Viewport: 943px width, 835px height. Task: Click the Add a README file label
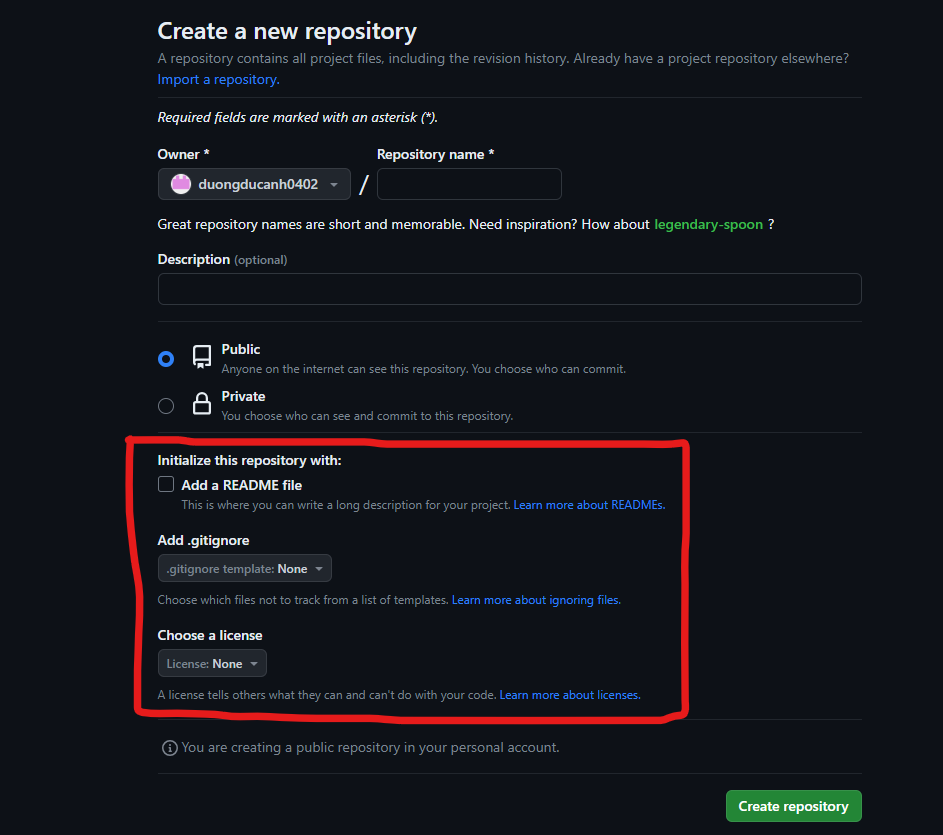[x=242, y=485]
